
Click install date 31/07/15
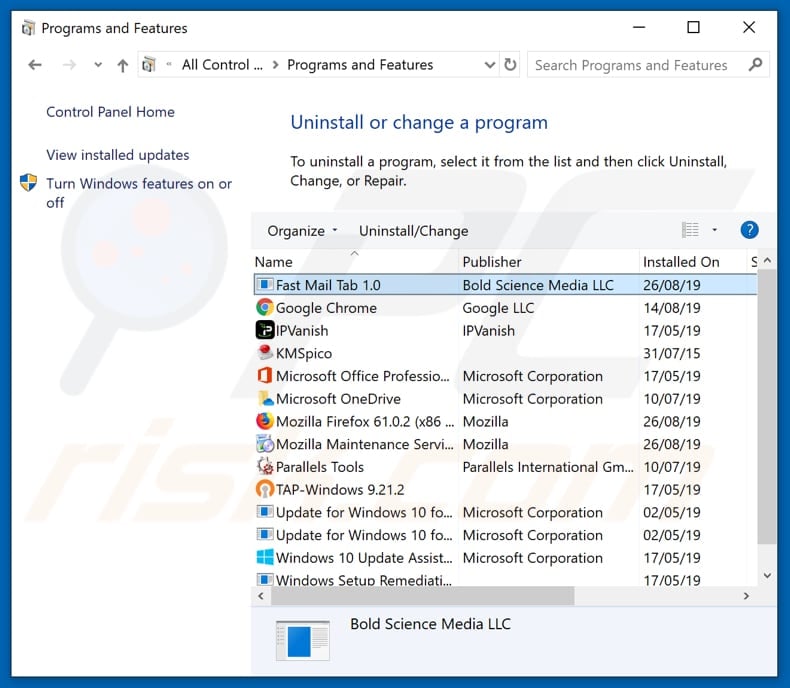click(672, 353)
